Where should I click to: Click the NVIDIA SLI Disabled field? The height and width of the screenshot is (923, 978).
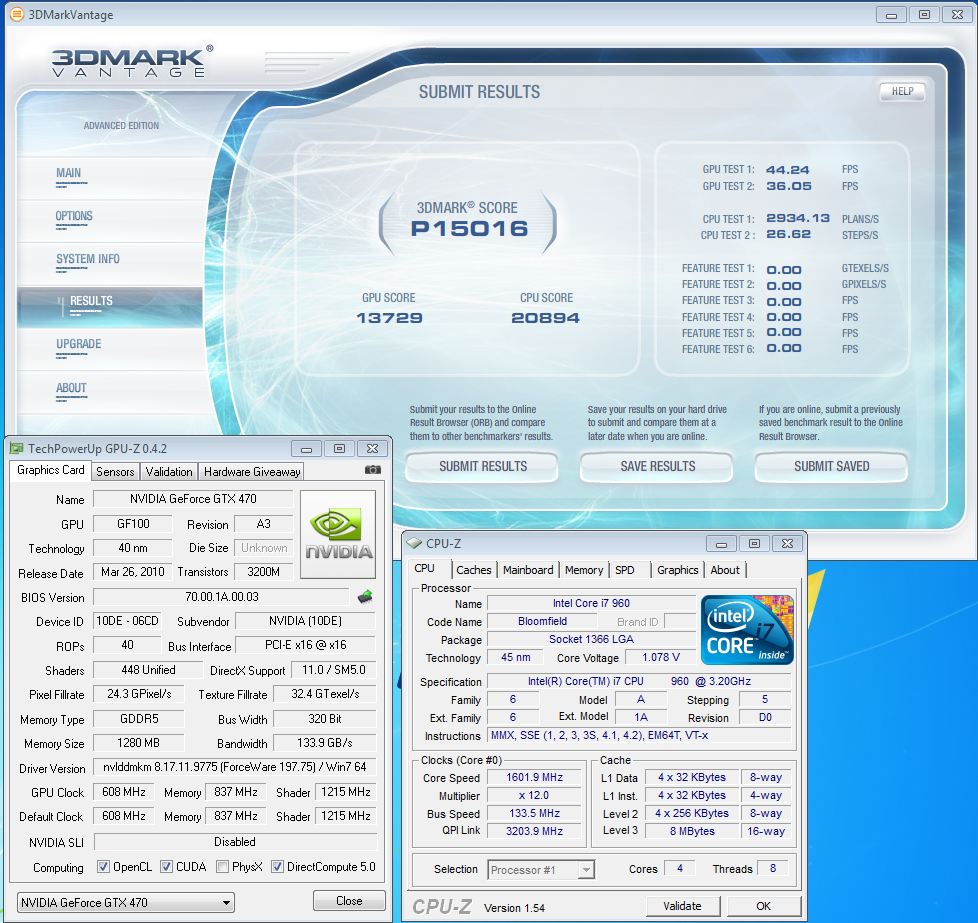[235, 842]
